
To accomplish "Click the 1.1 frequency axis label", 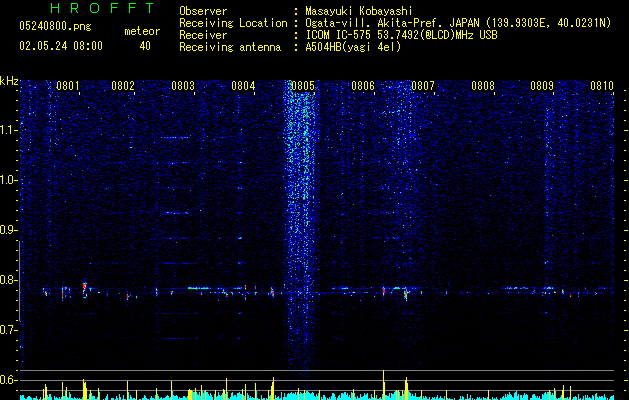I will (x=8, y=130).
